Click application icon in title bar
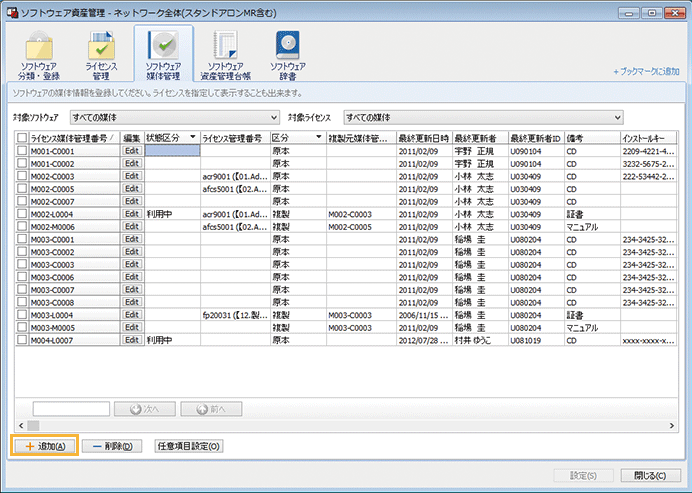 [x=12, y=12]
